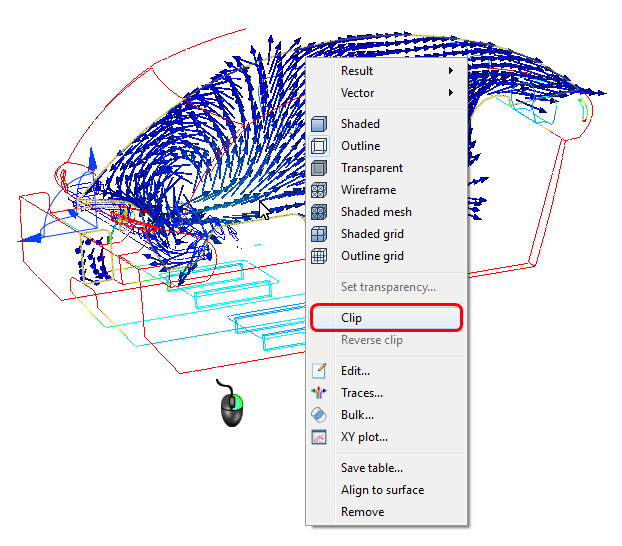Open the Vector menu entry
Screen dimensions: 622x546
386,93
